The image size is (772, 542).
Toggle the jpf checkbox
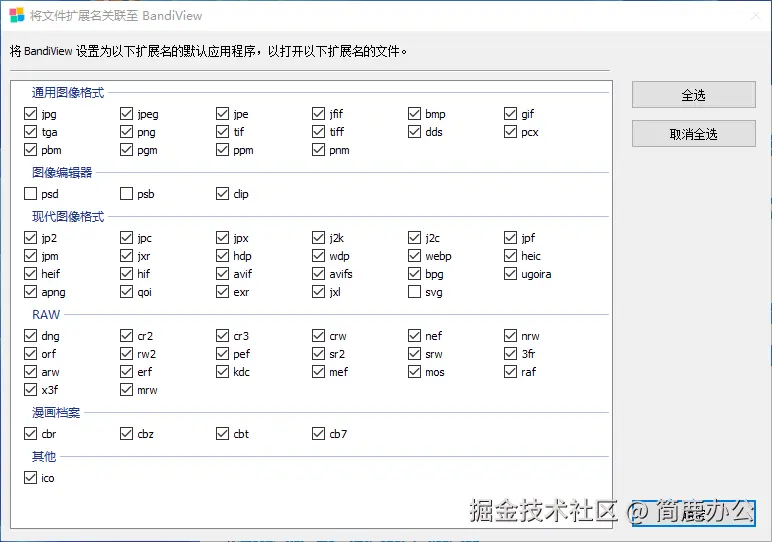click(x=511, y=238)
